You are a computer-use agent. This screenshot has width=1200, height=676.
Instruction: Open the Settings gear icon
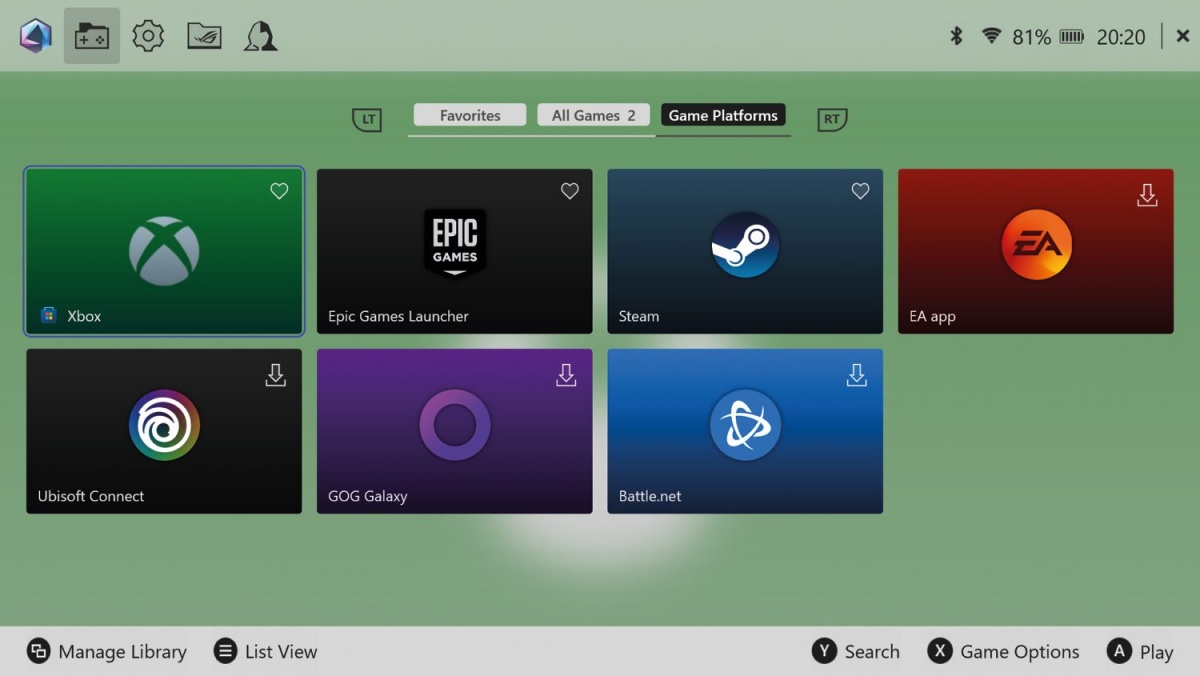pyautogui.click(x=148, y=36)
